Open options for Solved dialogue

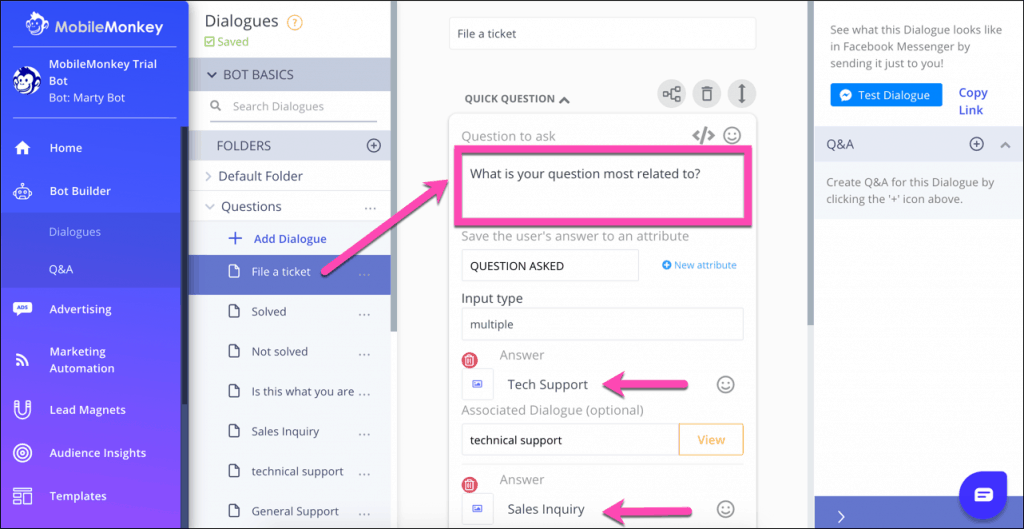coord(364,315)
